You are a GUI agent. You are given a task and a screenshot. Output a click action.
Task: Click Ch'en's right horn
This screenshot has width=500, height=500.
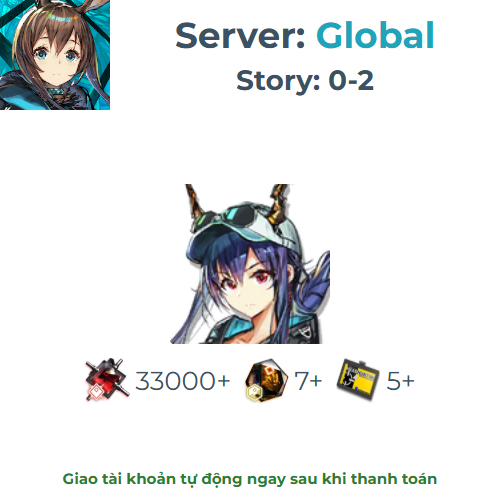tap(279, 203)
